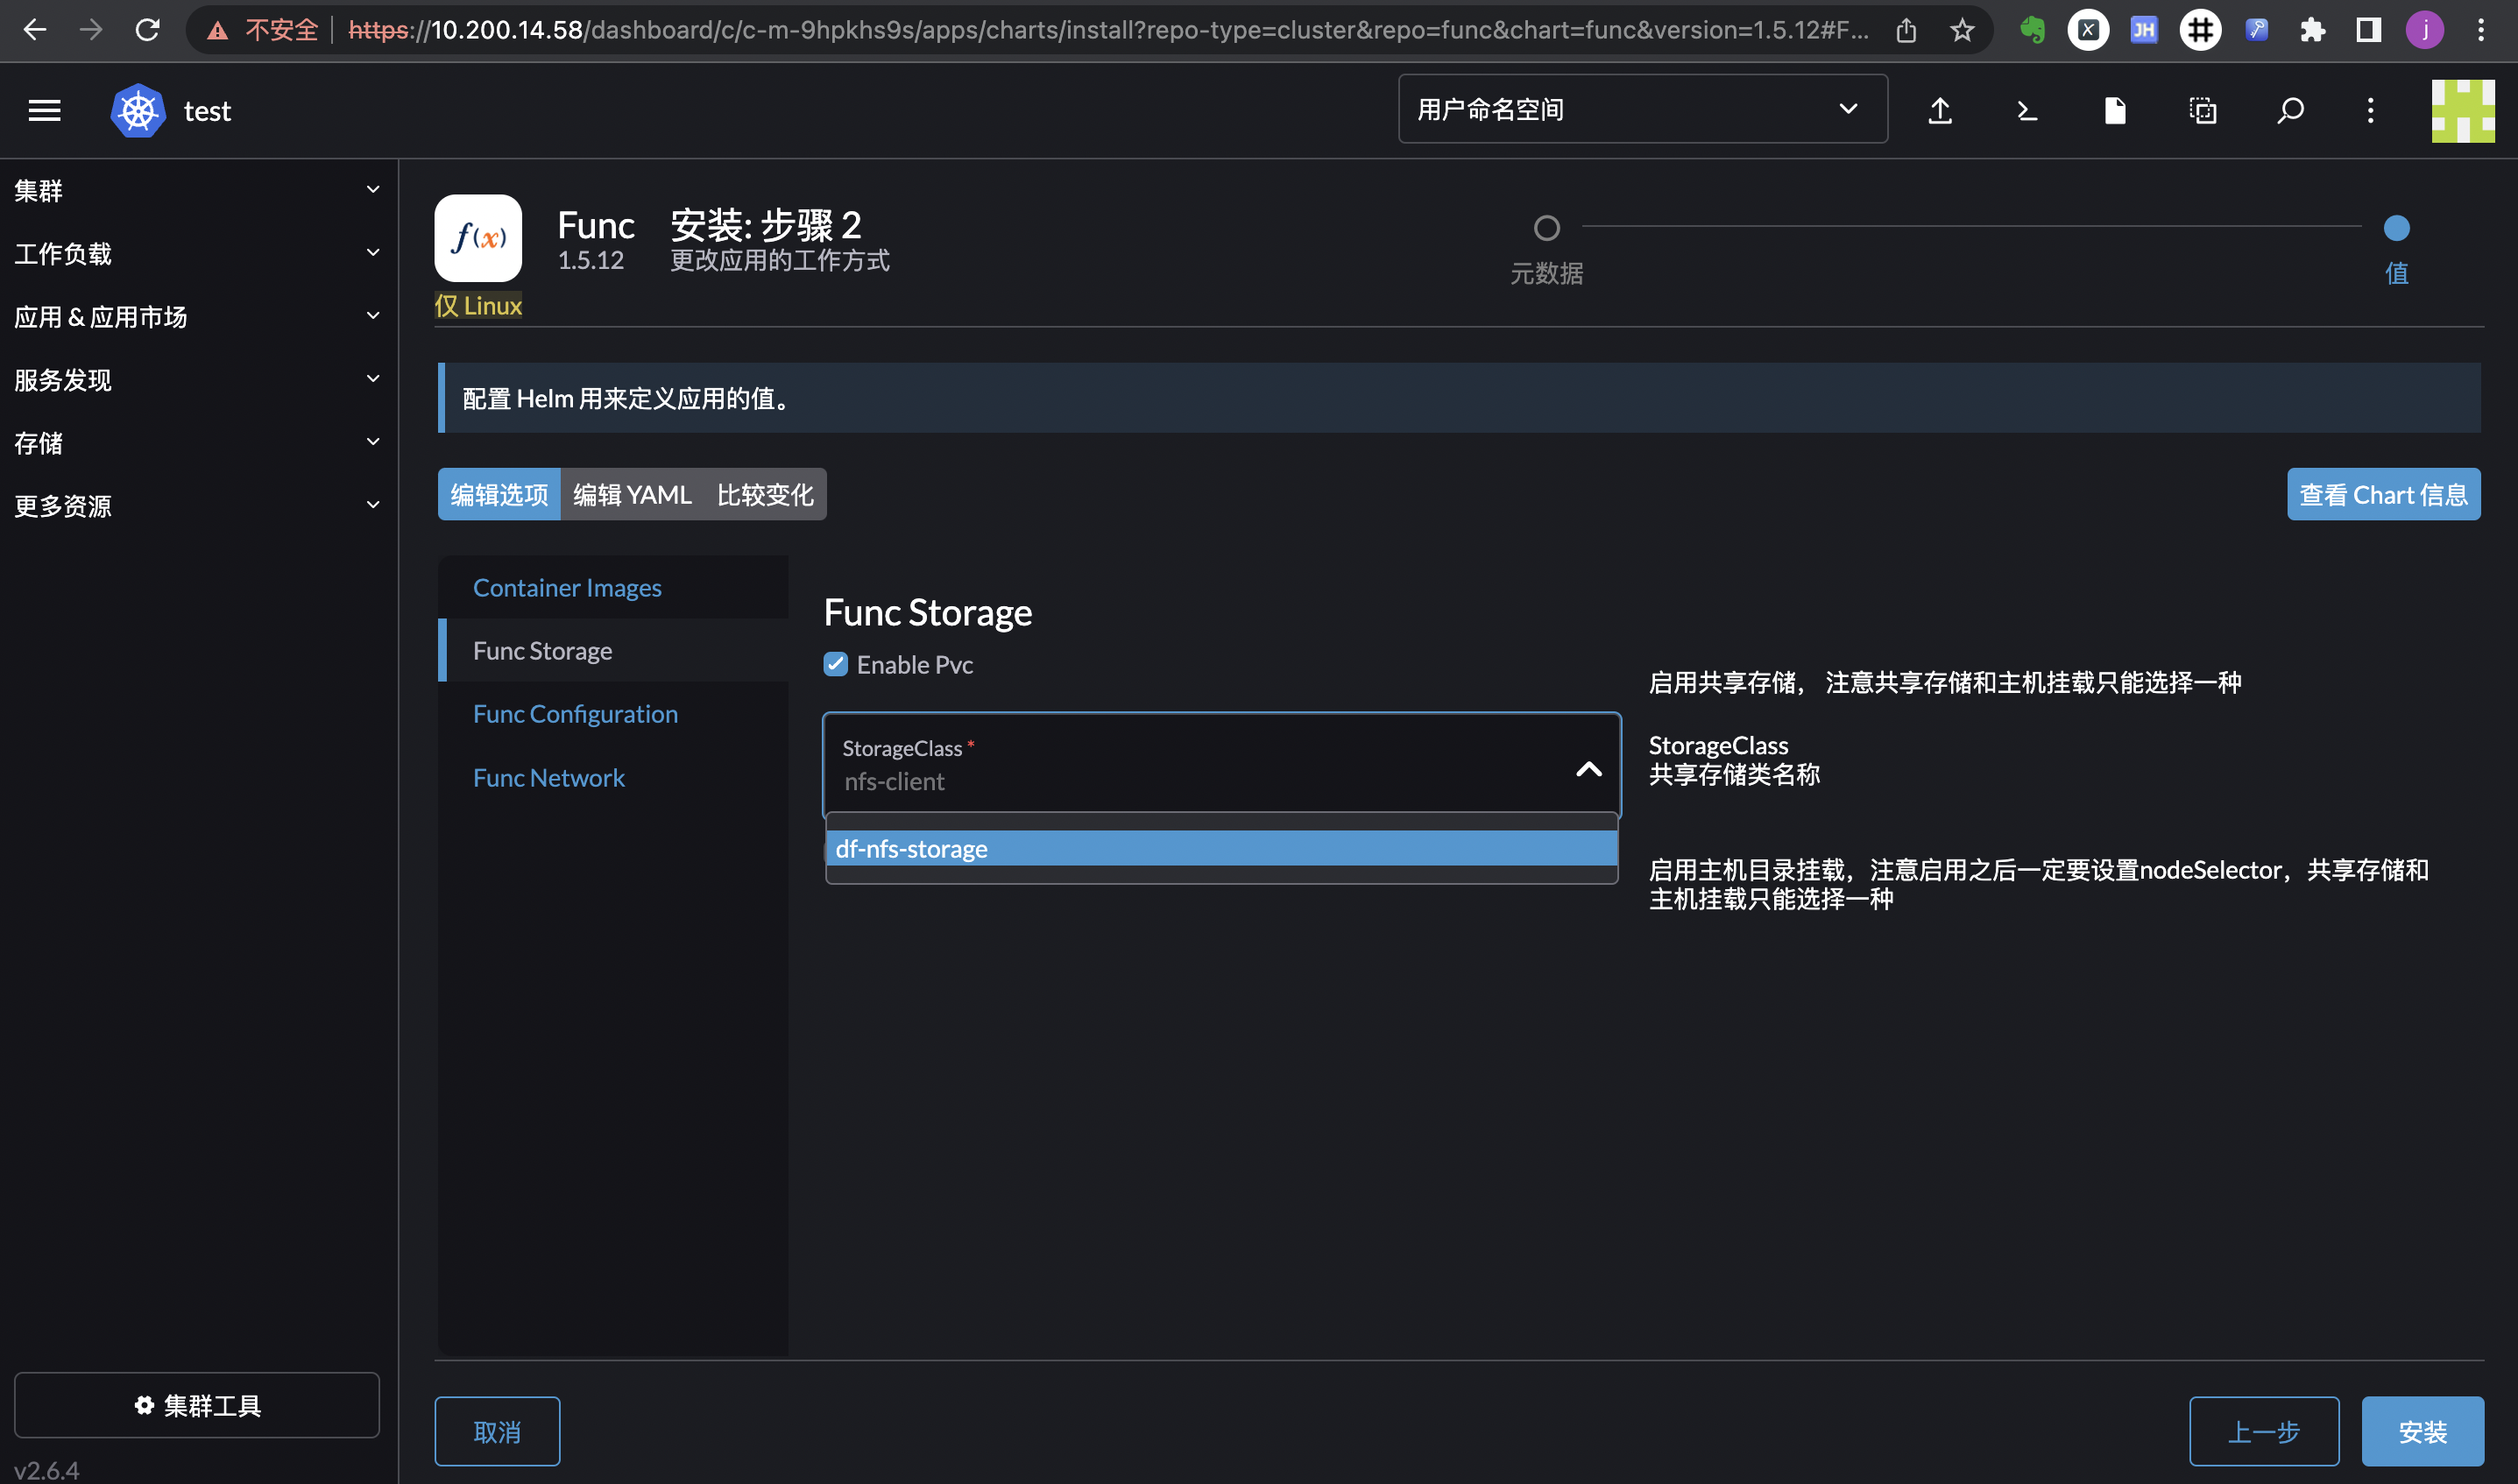Expand the 应用 & 应用市场 section
The width and height of the screenshot is (2518, 1484).
[198, 316]
